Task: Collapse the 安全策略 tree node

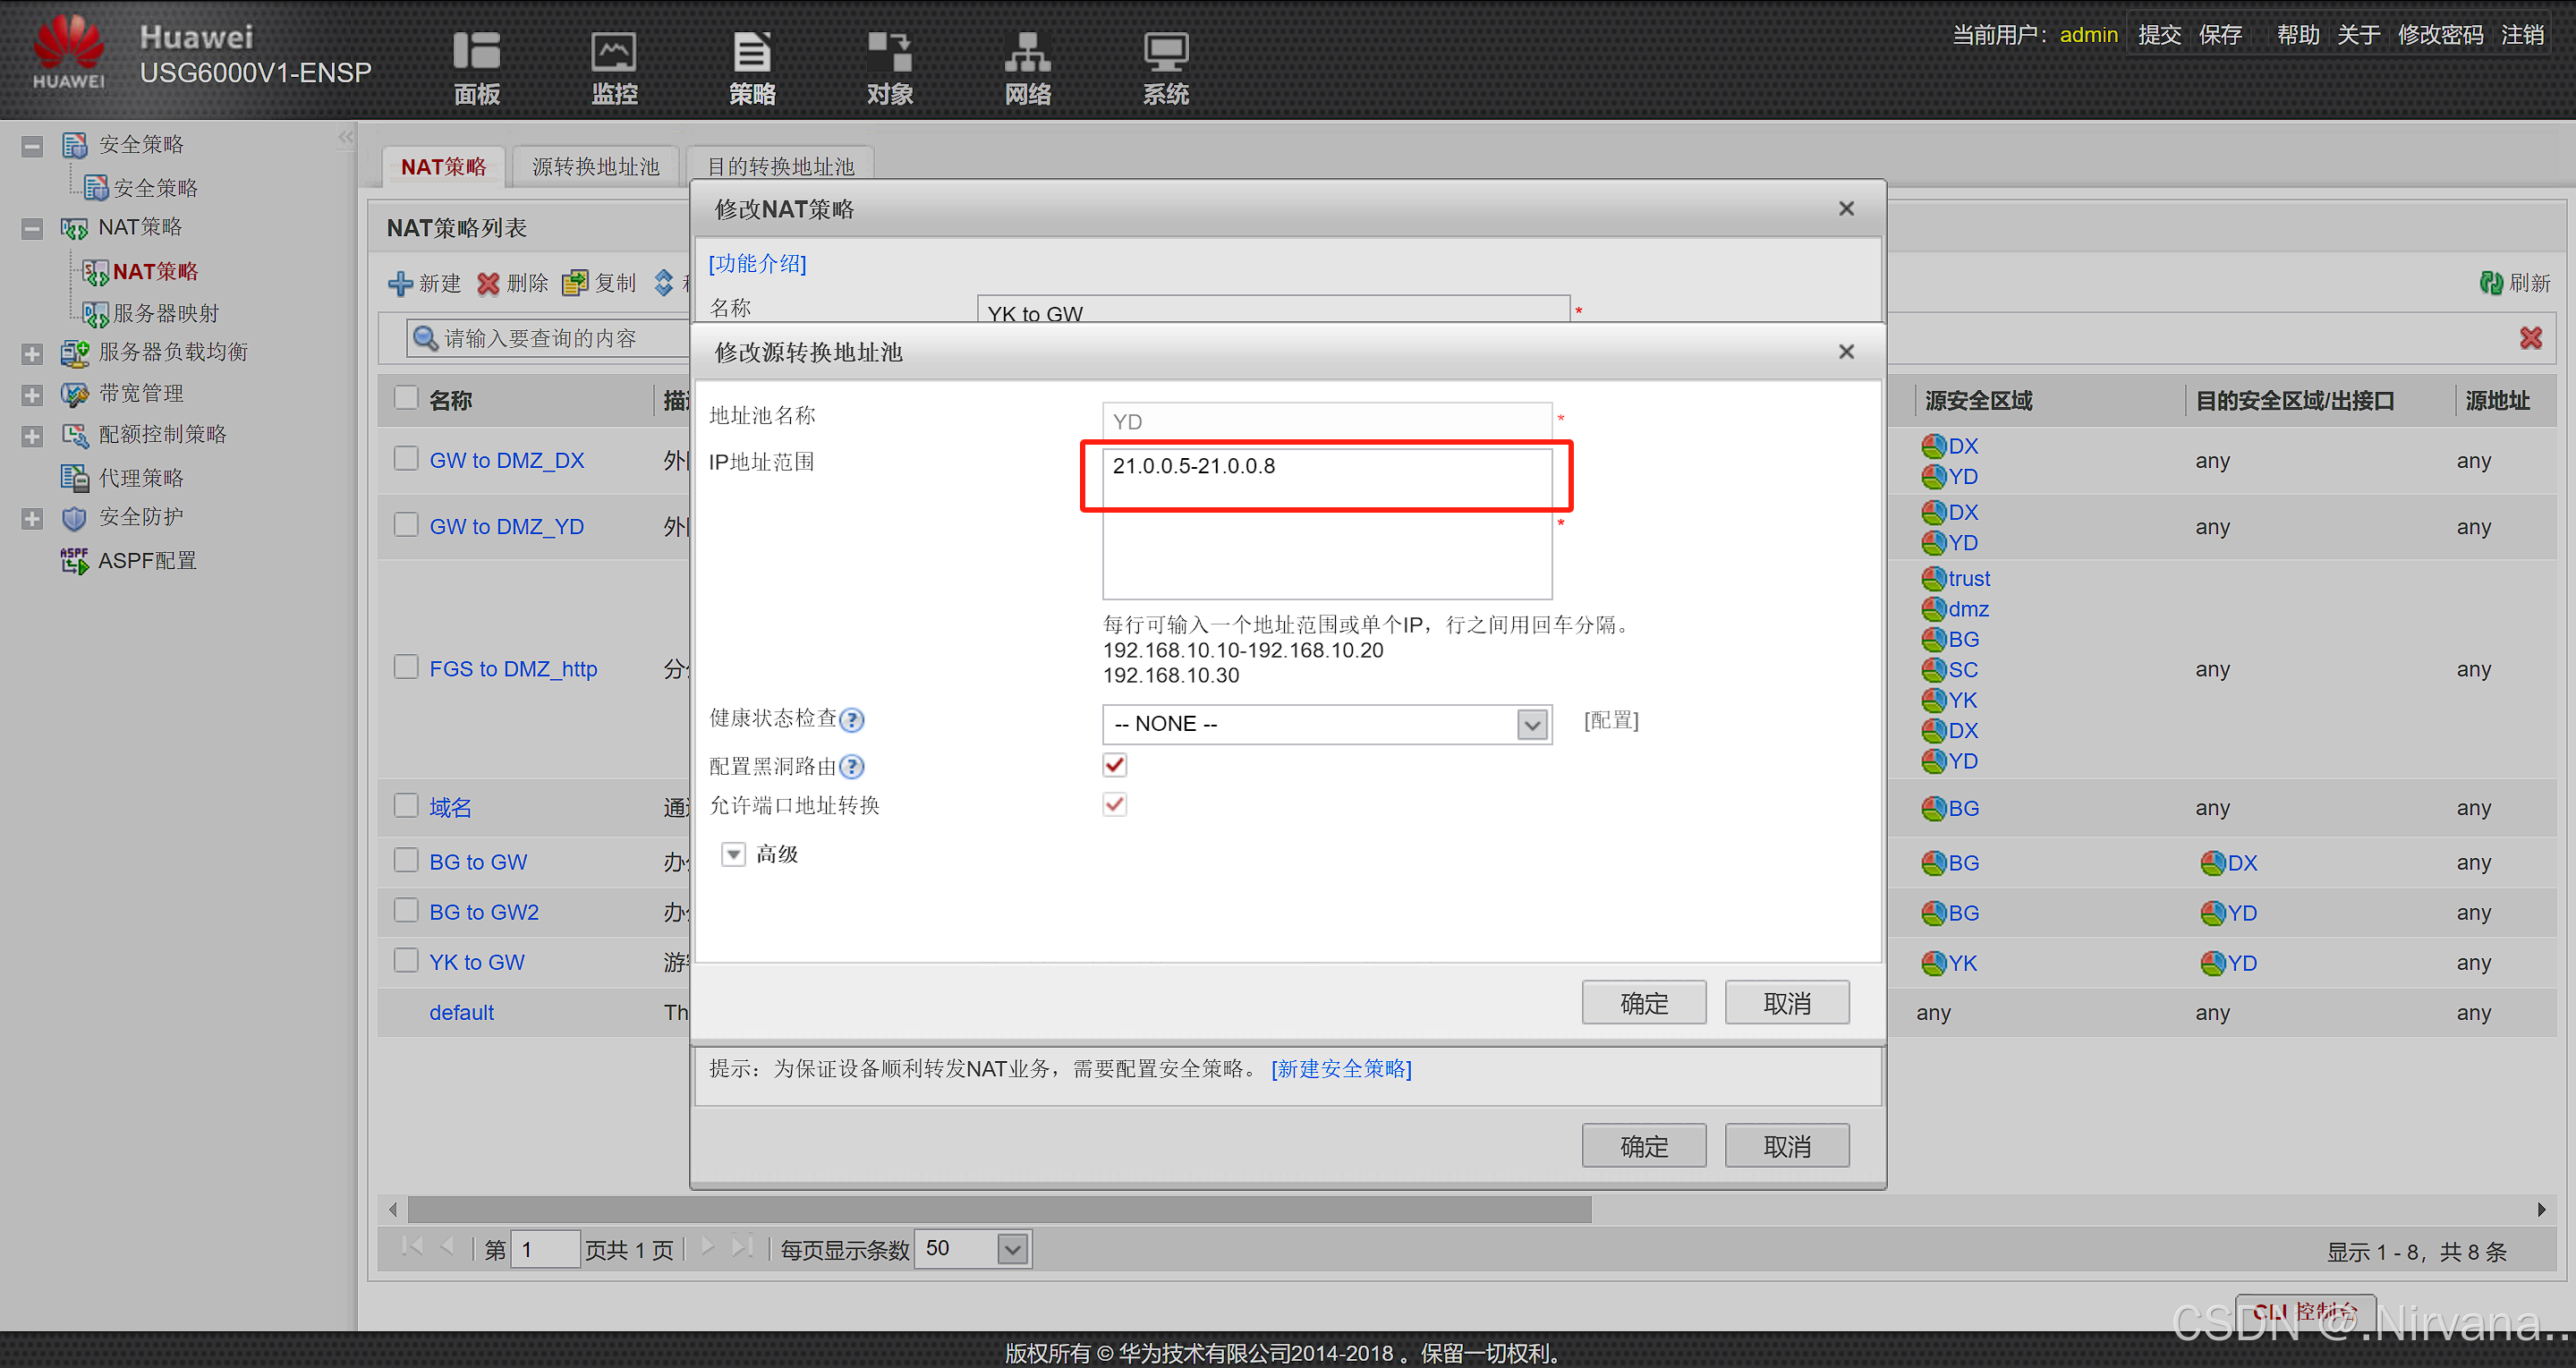Action: click(x=32, y=146)
